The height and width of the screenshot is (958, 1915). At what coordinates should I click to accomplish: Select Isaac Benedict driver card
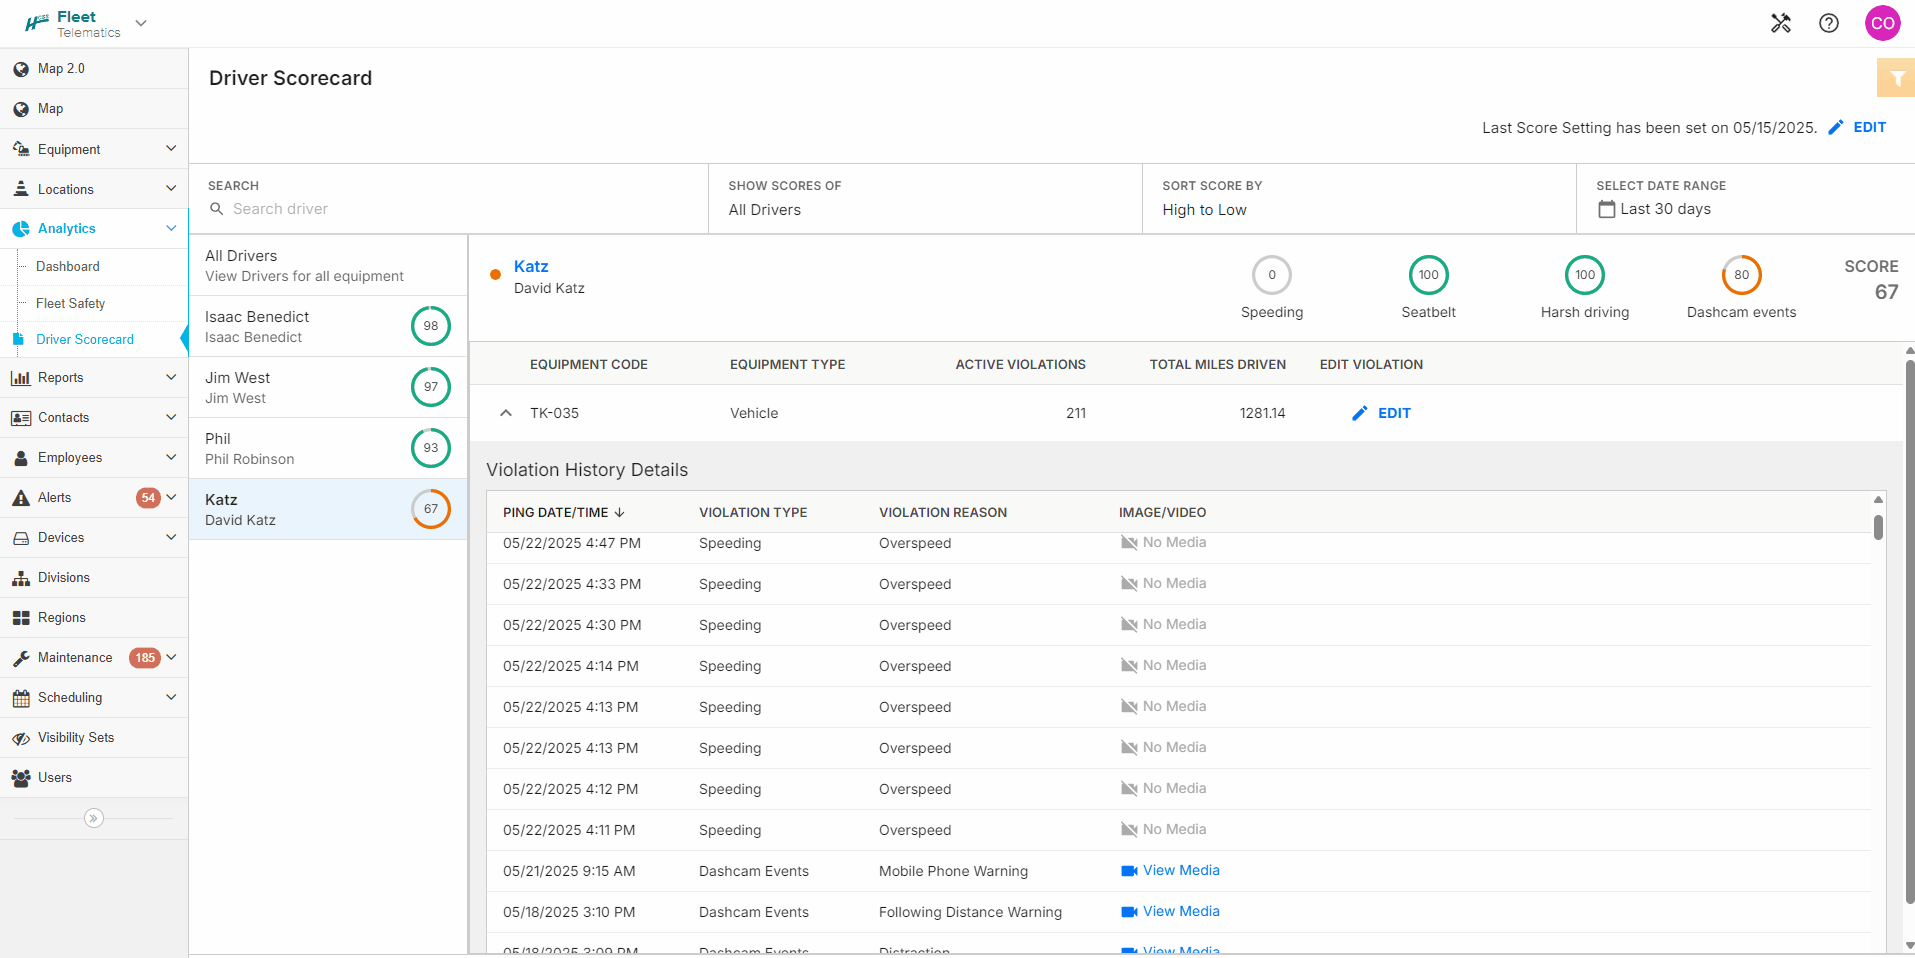click(328, 326)
